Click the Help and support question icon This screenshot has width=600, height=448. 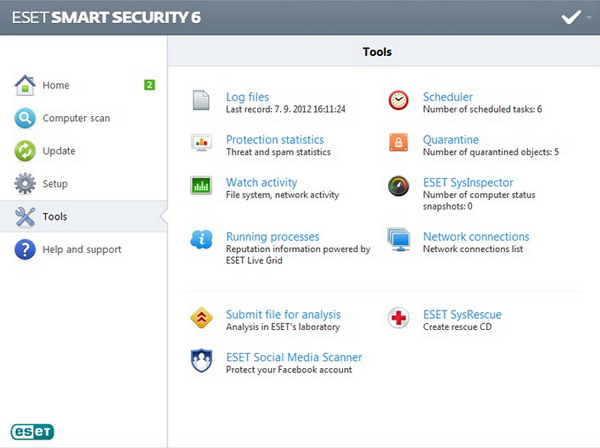[25, 249]
